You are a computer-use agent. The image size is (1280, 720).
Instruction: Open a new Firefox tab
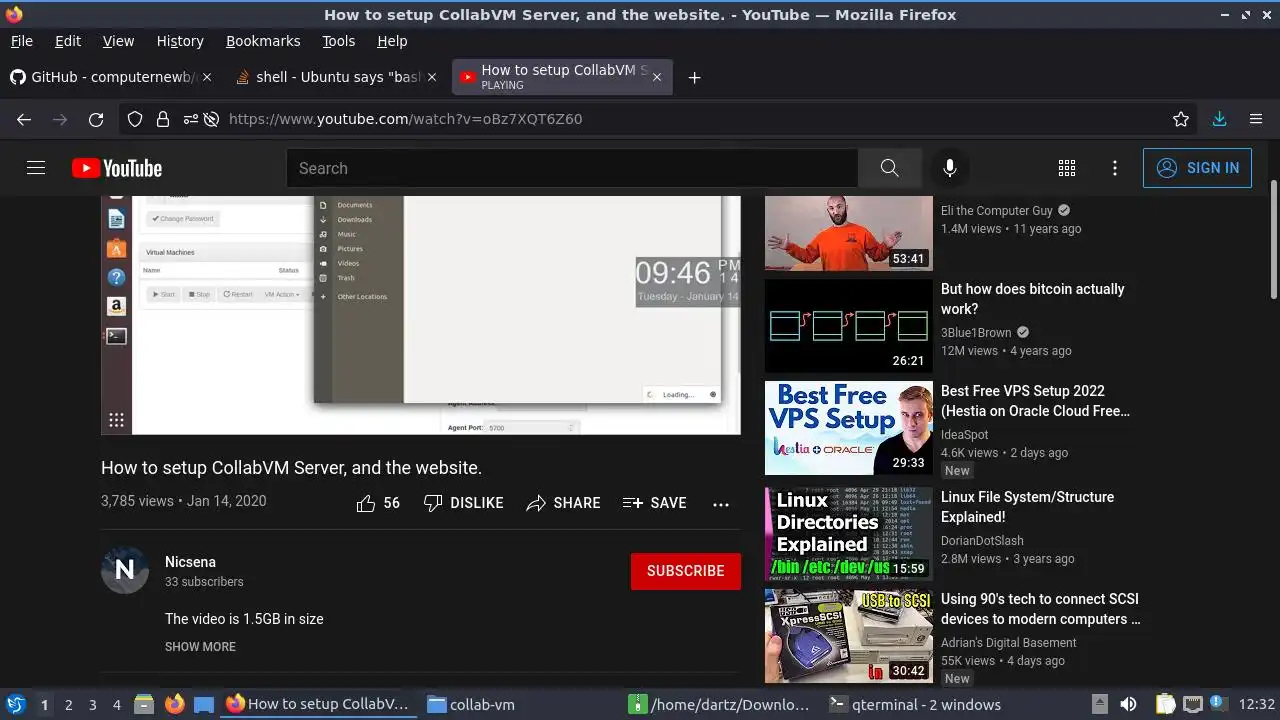click(694, 77)
